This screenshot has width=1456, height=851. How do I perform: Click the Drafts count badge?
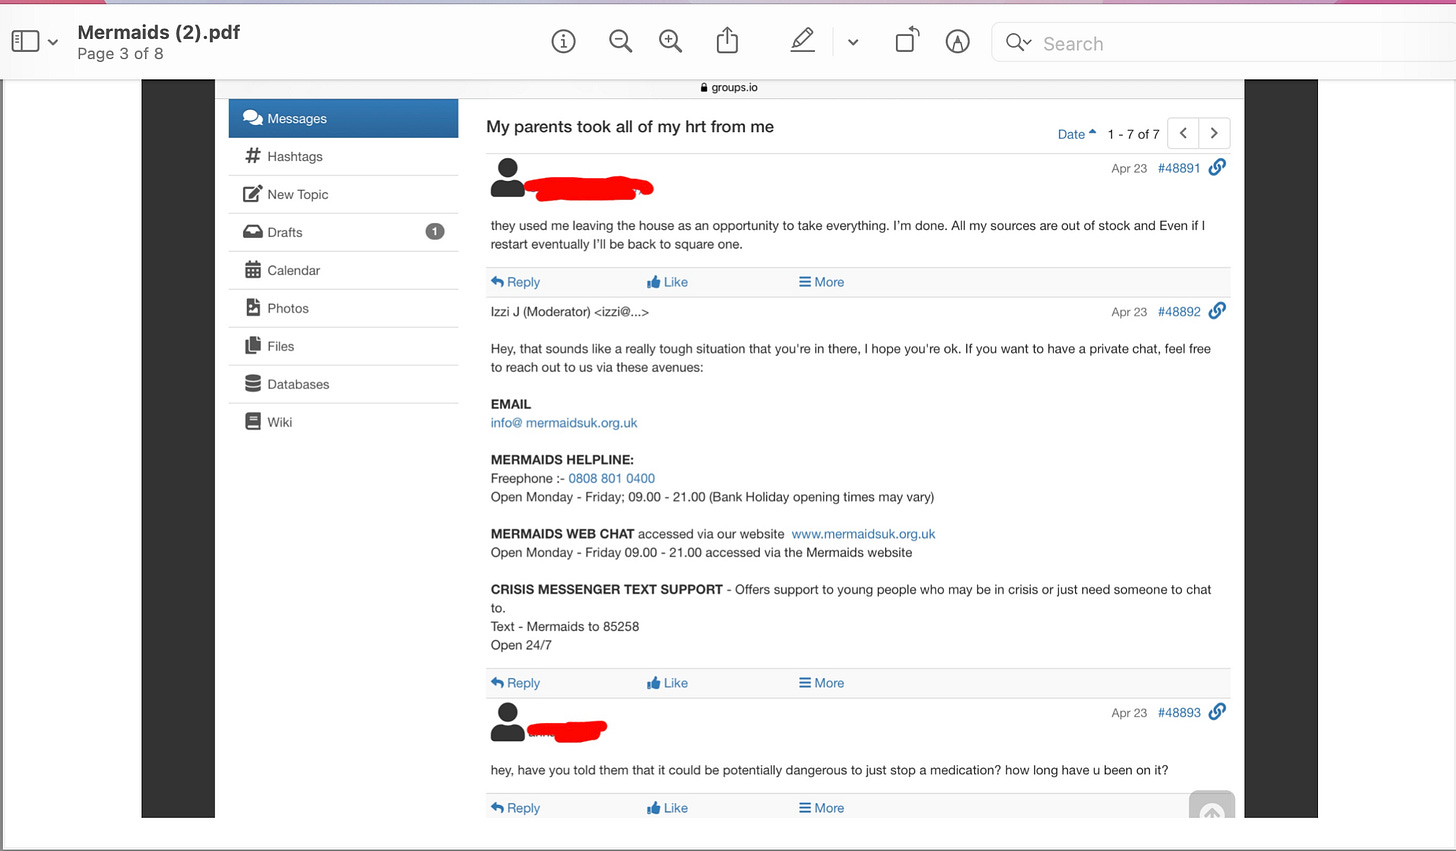(435, 232)
